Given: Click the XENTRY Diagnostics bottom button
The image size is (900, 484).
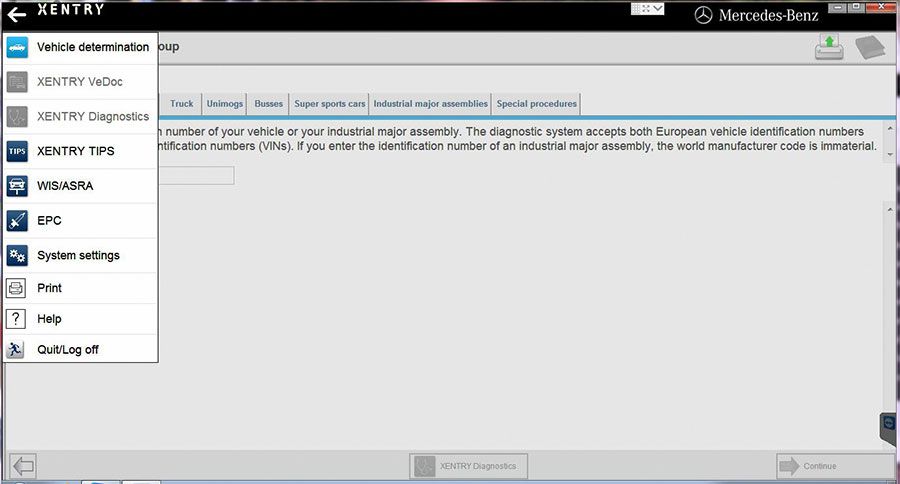Looking at the screenshot, I should [x=468, y=466].
